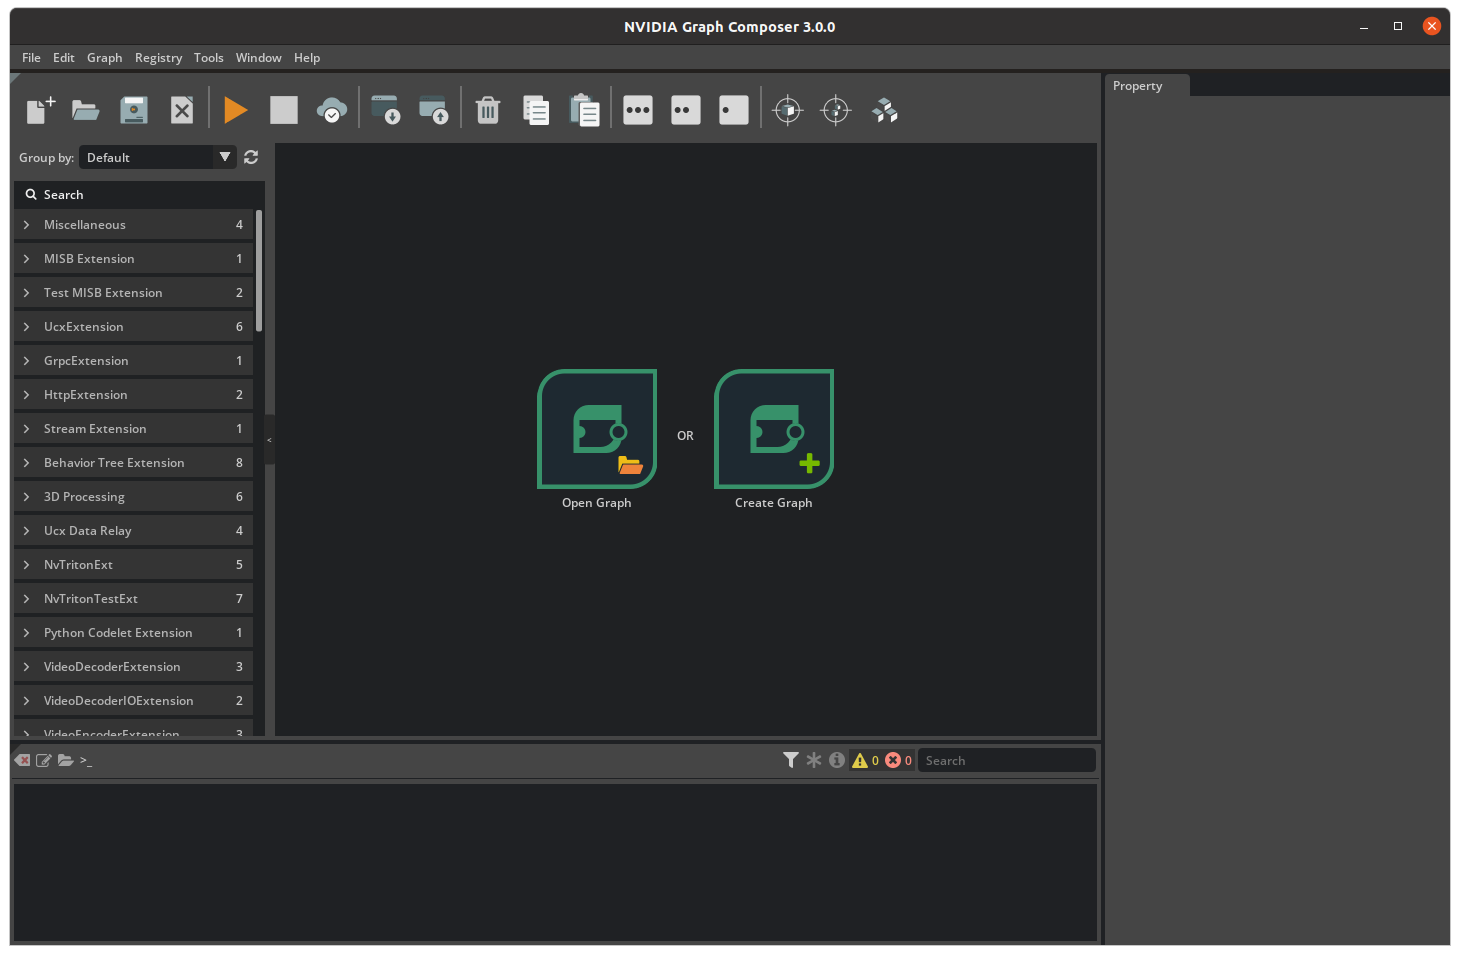Click the console open folder icon
Image resolution: width=1460 pixels, height=955 pixels.
point(65,761)
